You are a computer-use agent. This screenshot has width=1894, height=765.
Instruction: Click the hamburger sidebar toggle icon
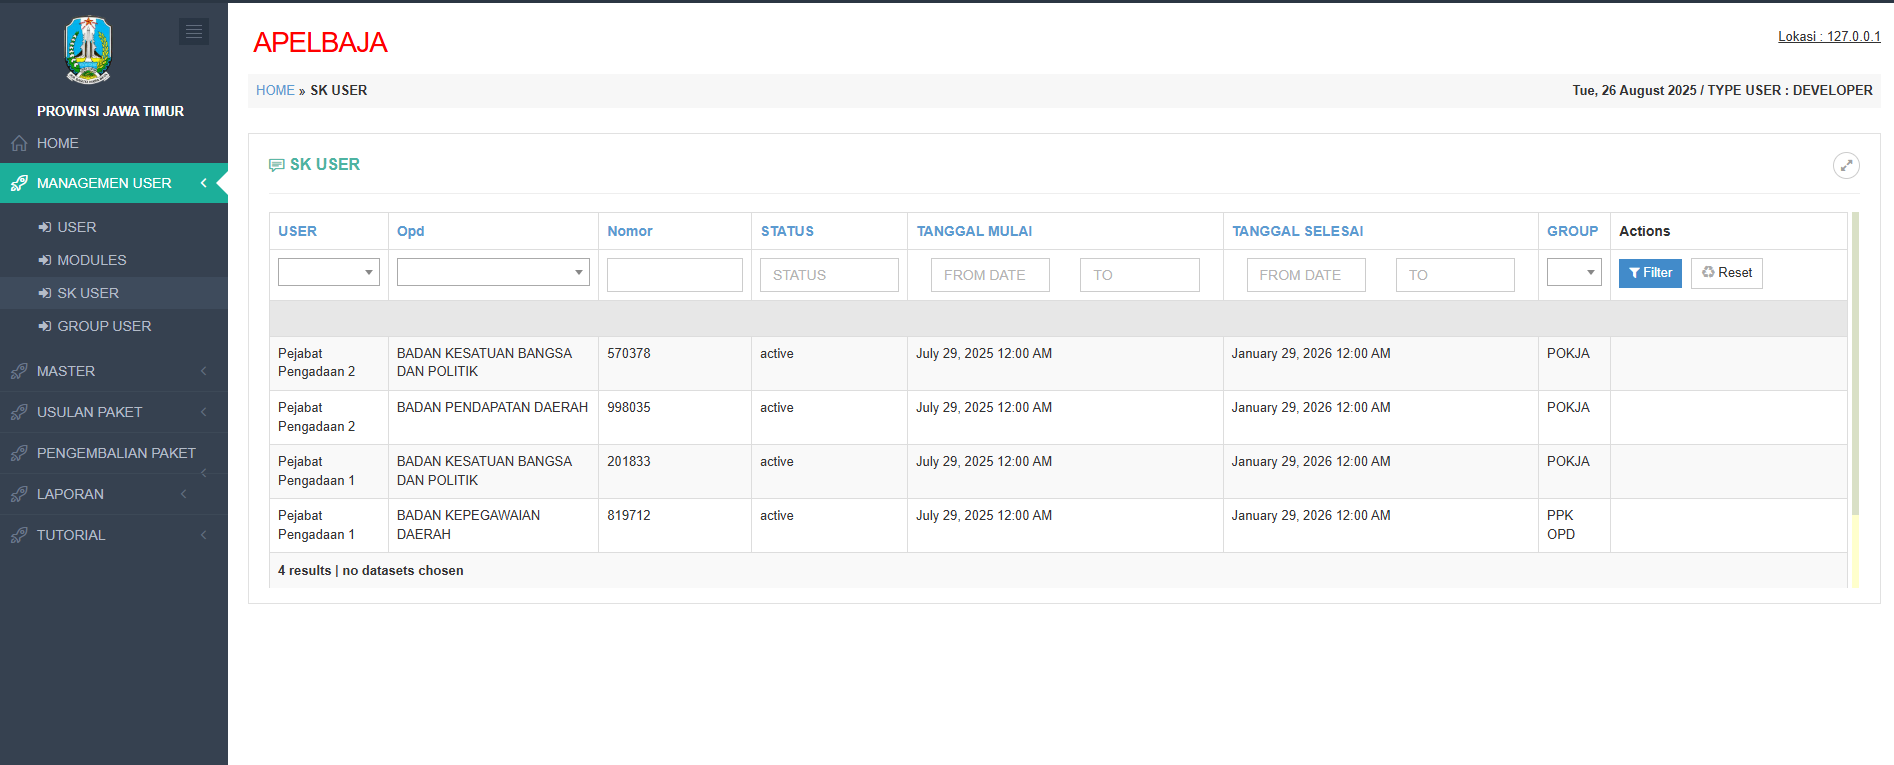tap(194, 32)
